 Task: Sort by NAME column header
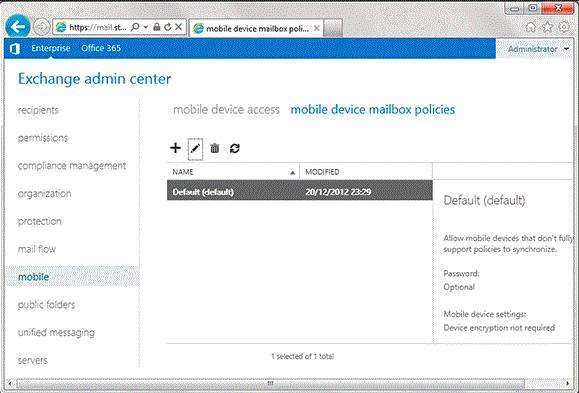pyautogui.click(x=233, y=172)
